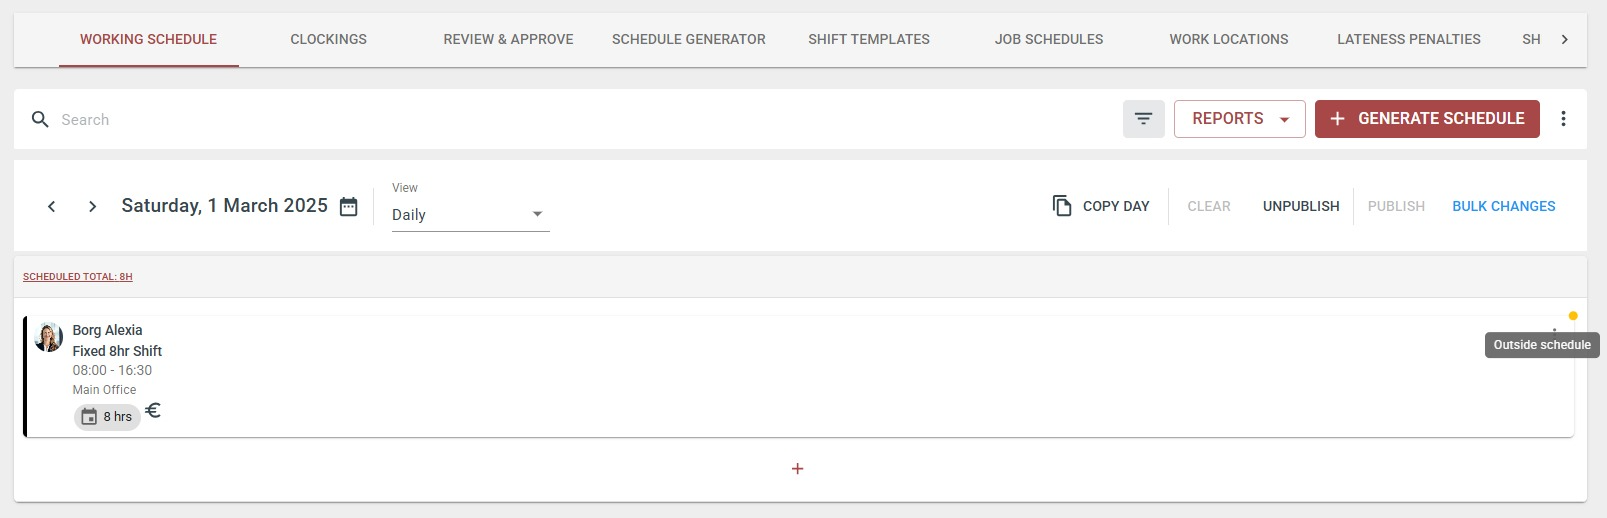The height and width of the screenshot is (518, 1607).
Task: Open the Shift Templates tab
Action: click(x=869, y=40)
